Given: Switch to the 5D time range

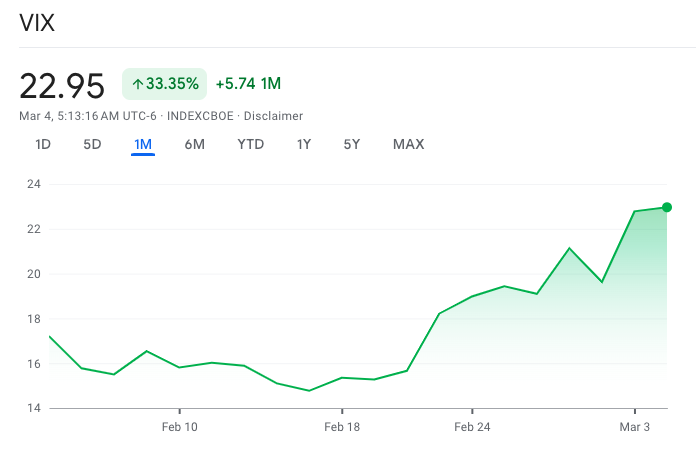Looking at the screenshot, I should coord(92,144).
